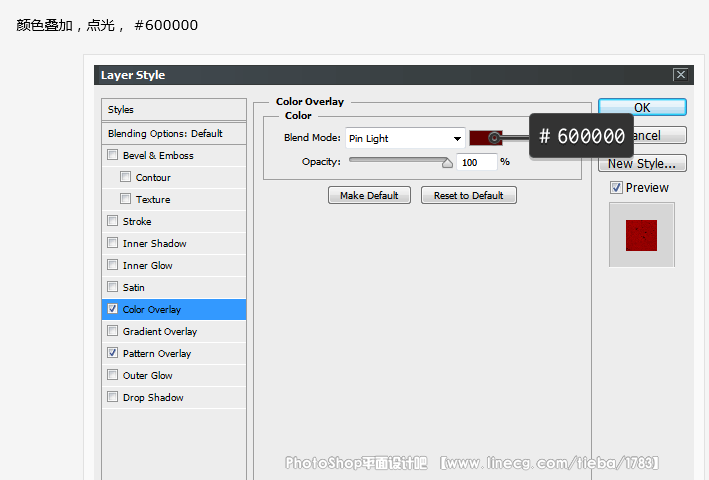Viewport: 709px width, 480px height.
Task: Click the New Style... button
Action: 641,163
